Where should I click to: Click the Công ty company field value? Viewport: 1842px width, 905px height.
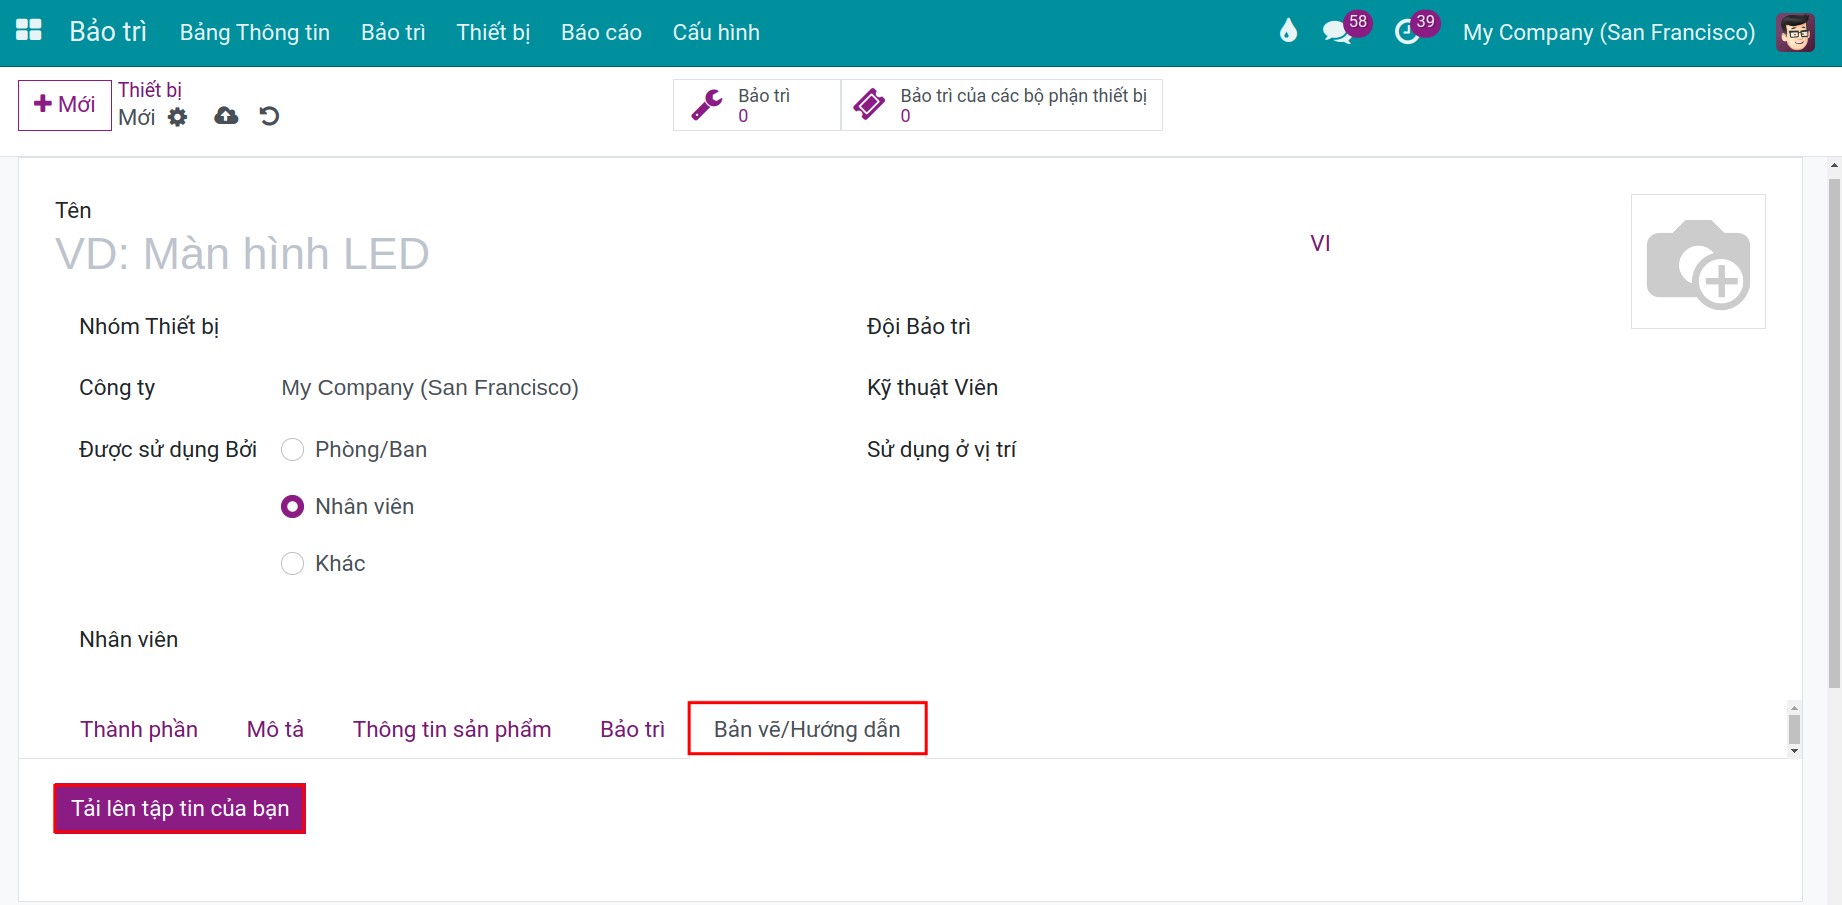(430, 388)
